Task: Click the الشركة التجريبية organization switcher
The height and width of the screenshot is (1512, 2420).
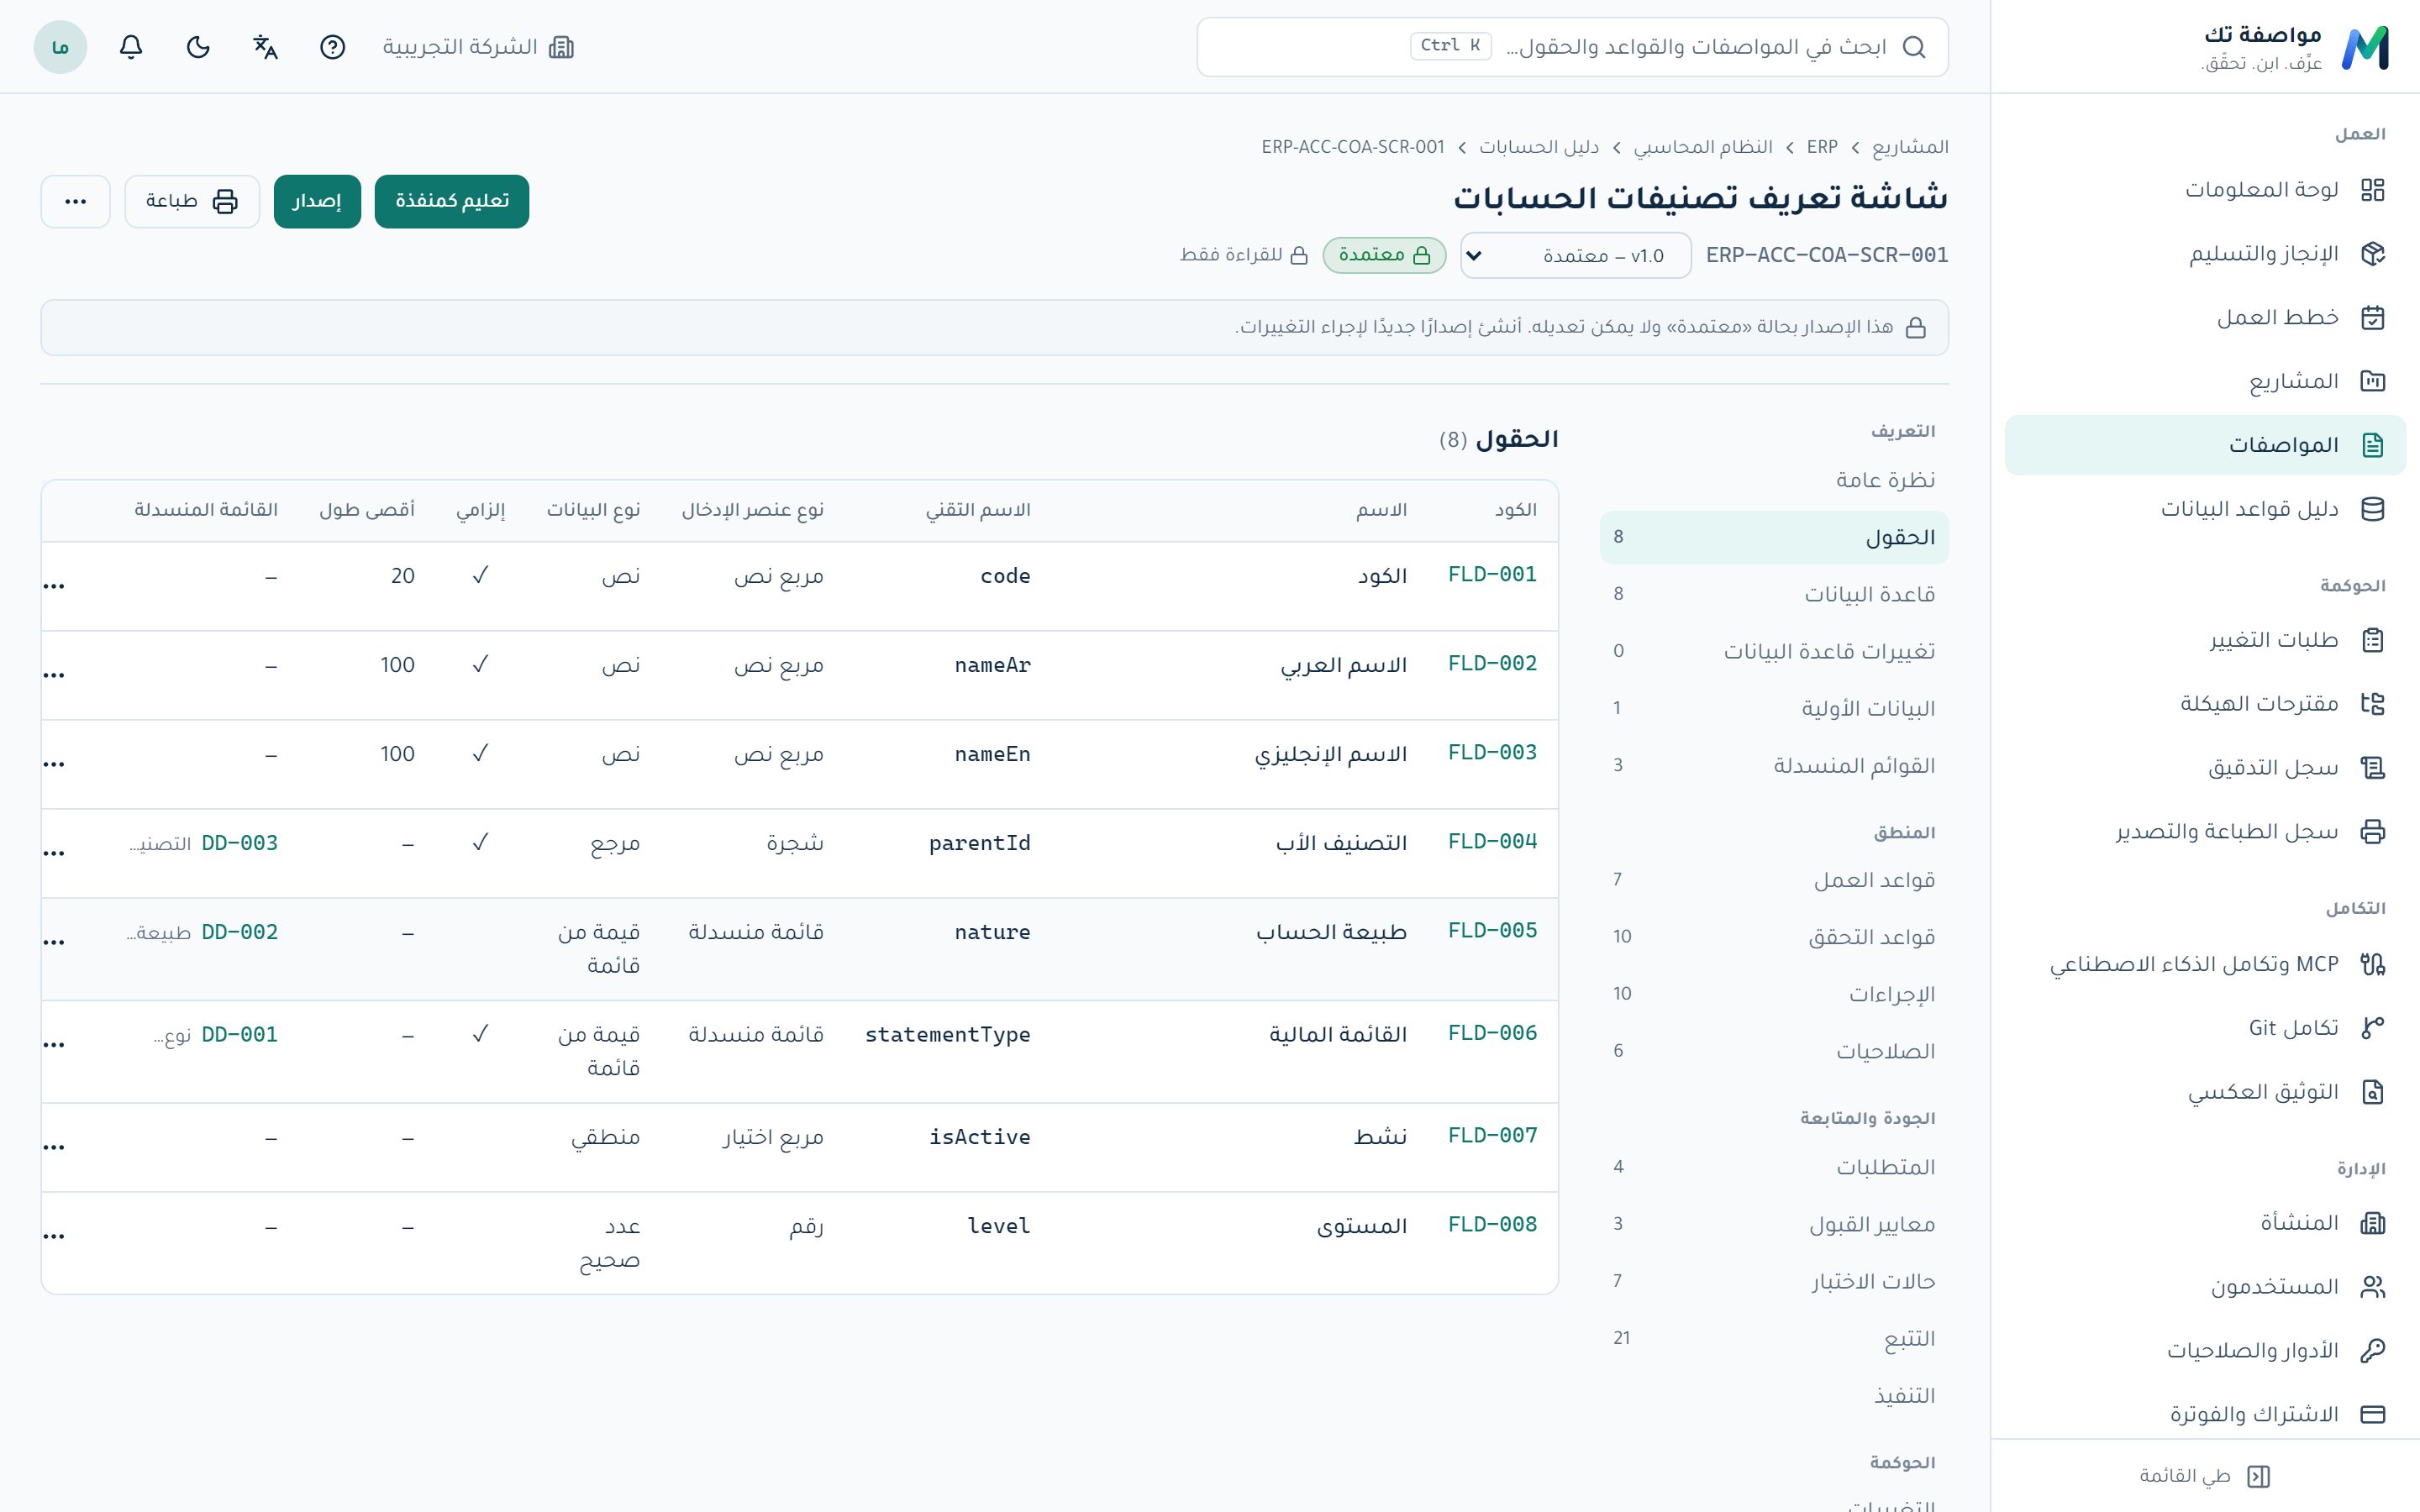Action: (478, 47)
